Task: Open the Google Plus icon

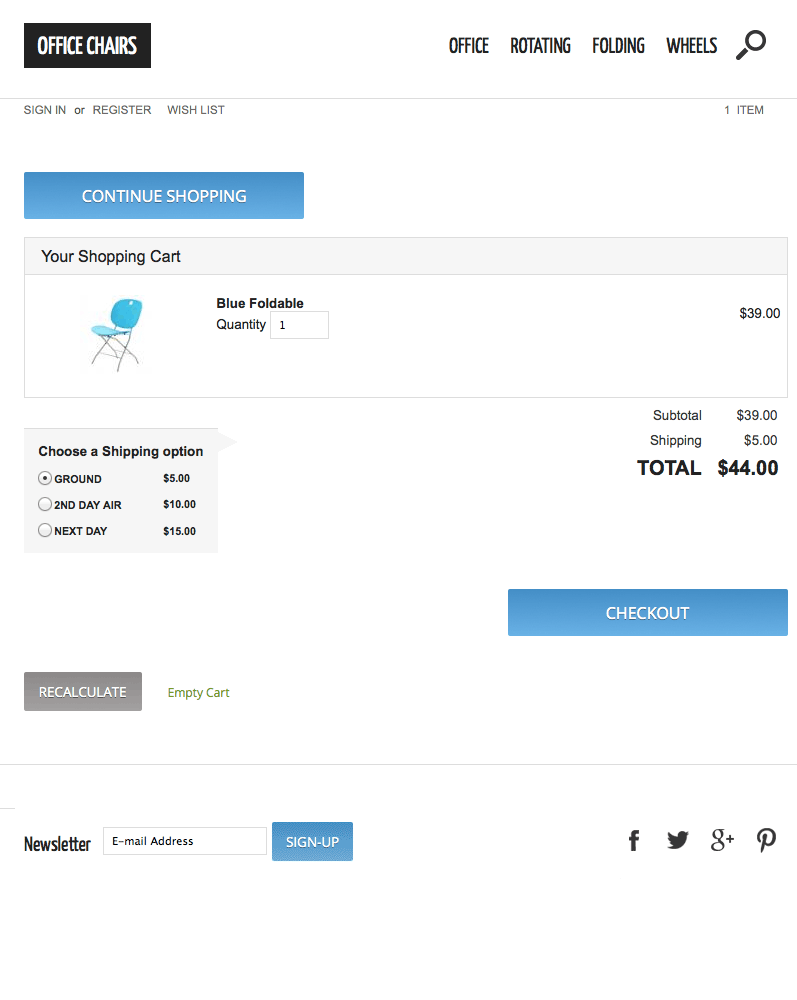Action: pos(722,841)
